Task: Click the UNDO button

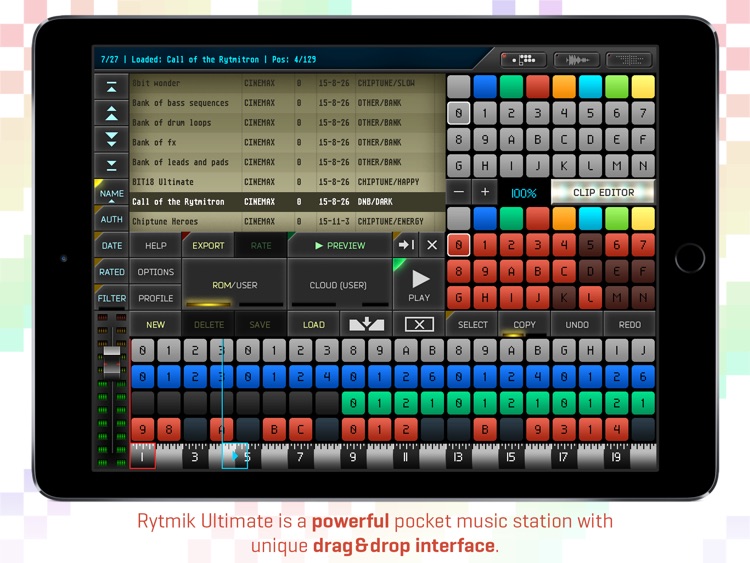Action: [577, 324]
